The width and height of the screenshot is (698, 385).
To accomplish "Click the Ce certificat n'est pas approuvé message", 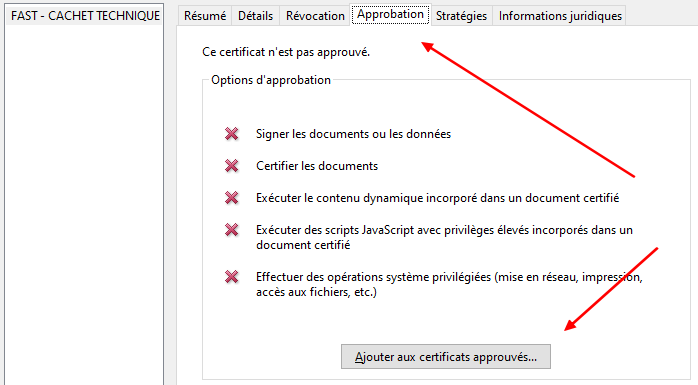I will pyautogui.click(x=286, y=52).
